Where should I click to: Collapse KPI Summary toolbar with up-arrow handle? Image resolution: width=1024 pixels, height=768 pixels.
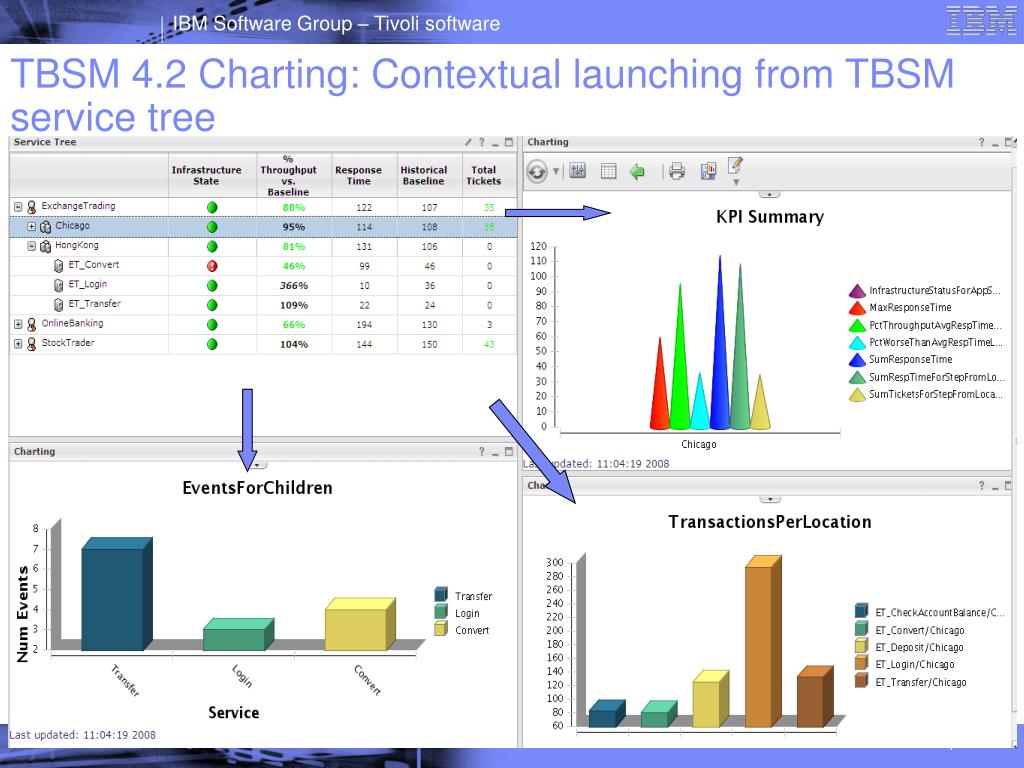[770, 194]
